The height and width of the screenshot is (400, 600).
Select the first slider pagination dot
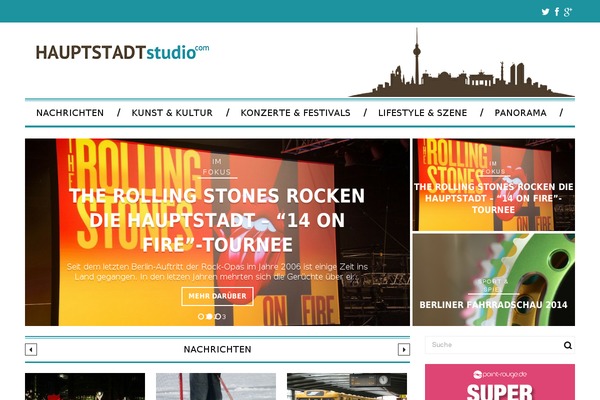pos(201,317)
